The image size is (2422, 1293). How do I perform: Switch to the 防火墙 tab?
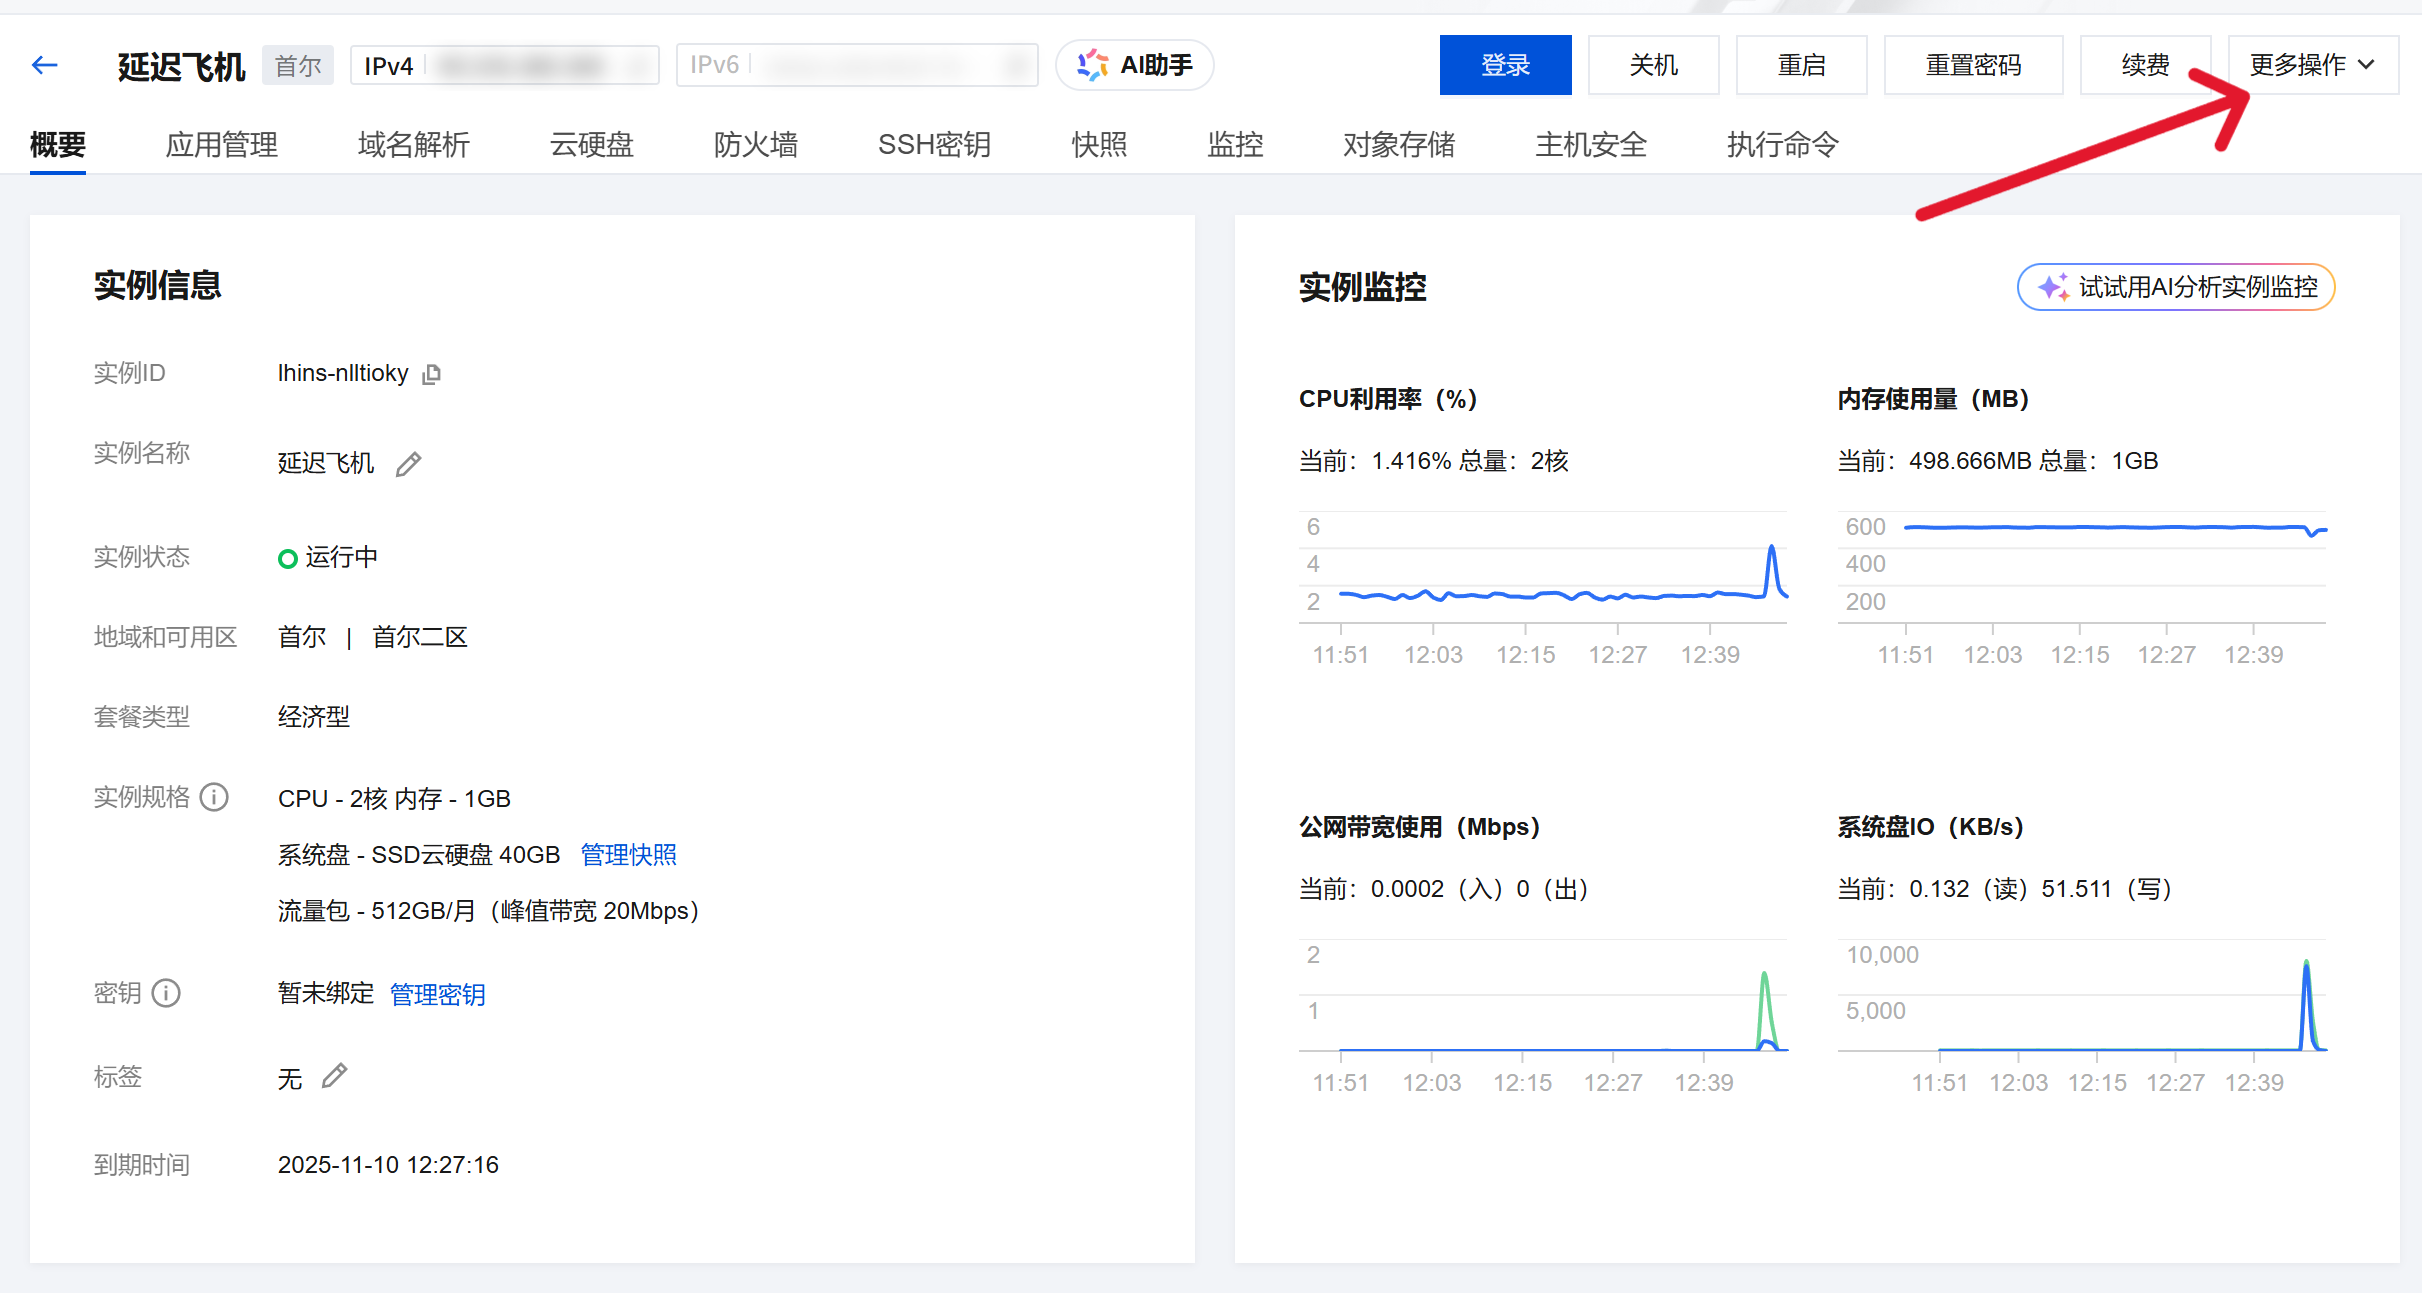click(755, 145)
